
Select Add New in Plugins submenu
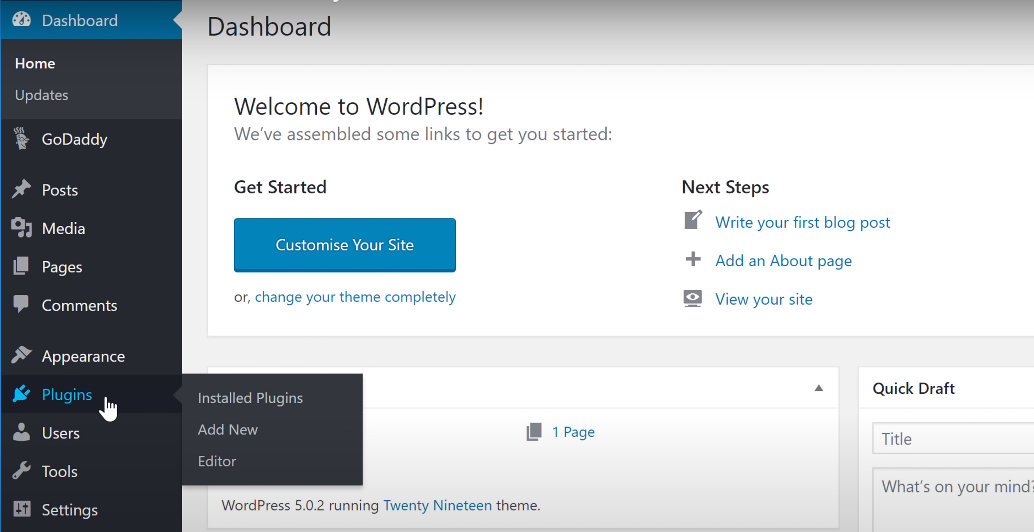pos(228,430)
